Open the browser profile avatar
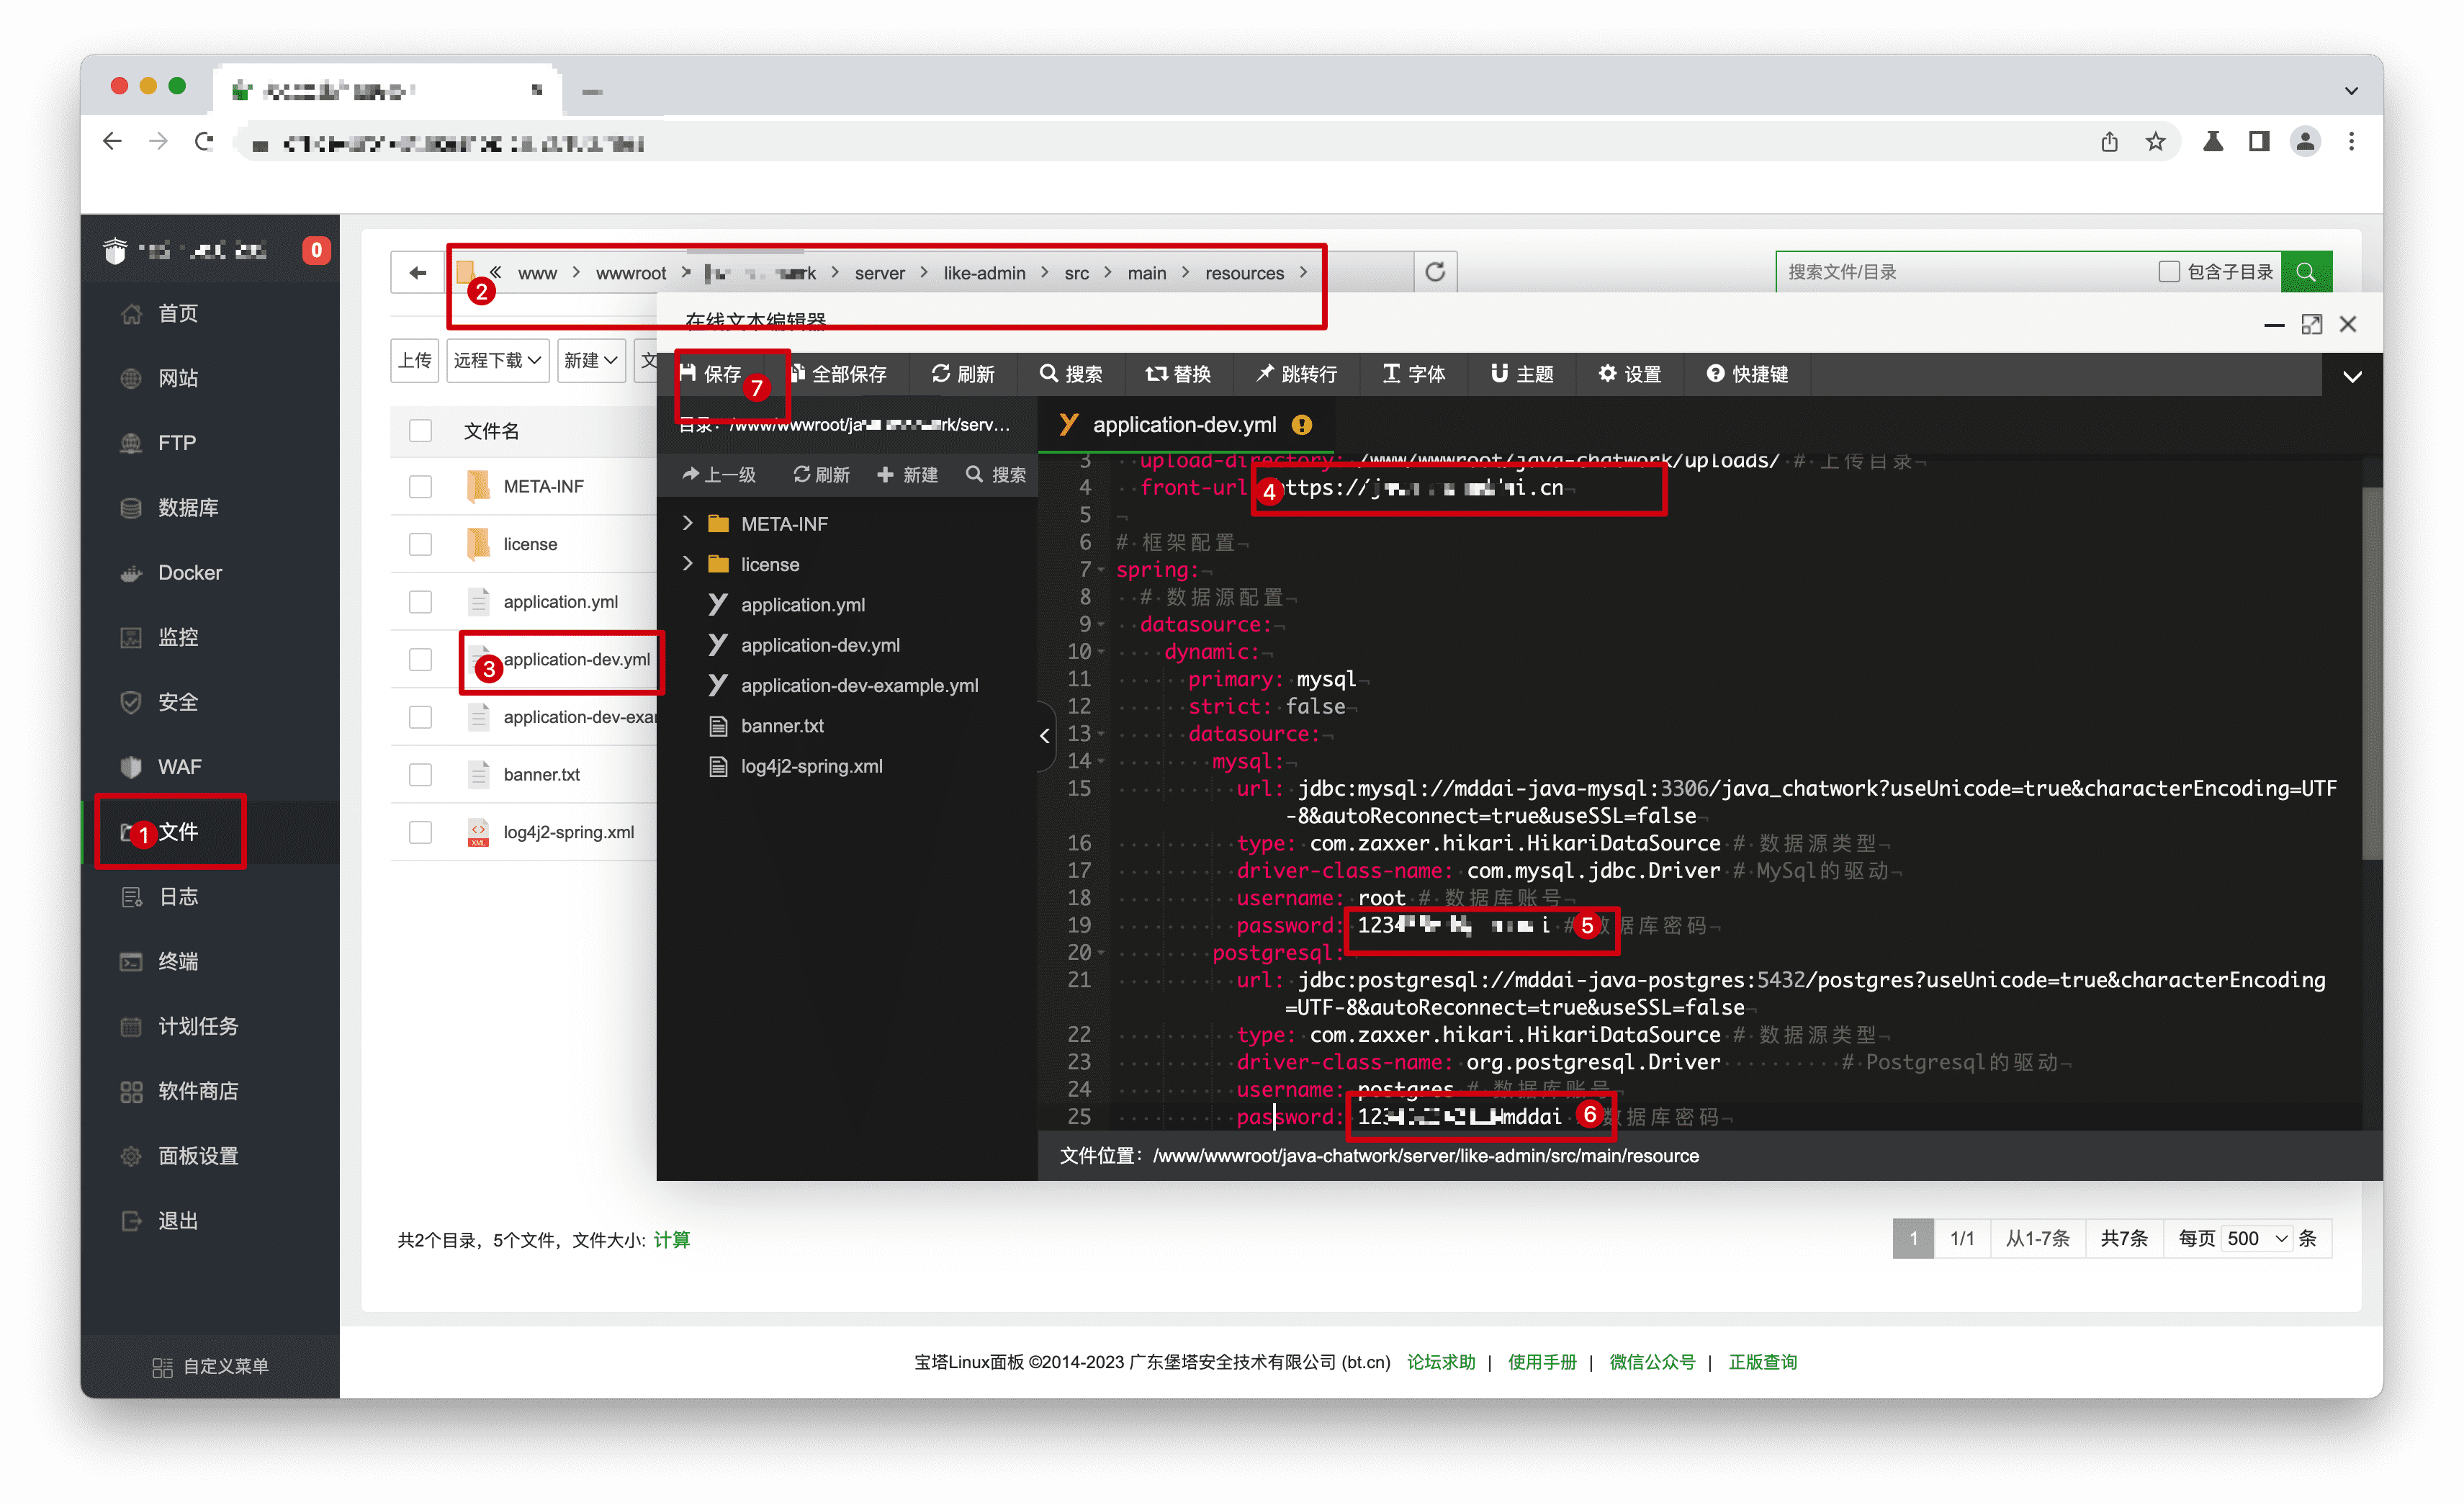The height and width of the screenshot is (1505, 2464). click(x=2305, y=142)
